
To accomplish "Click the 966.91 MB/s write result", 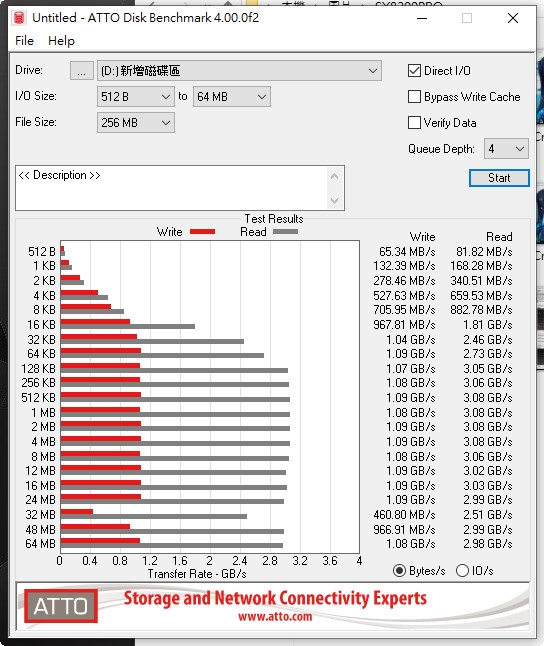I will point(404,529).
